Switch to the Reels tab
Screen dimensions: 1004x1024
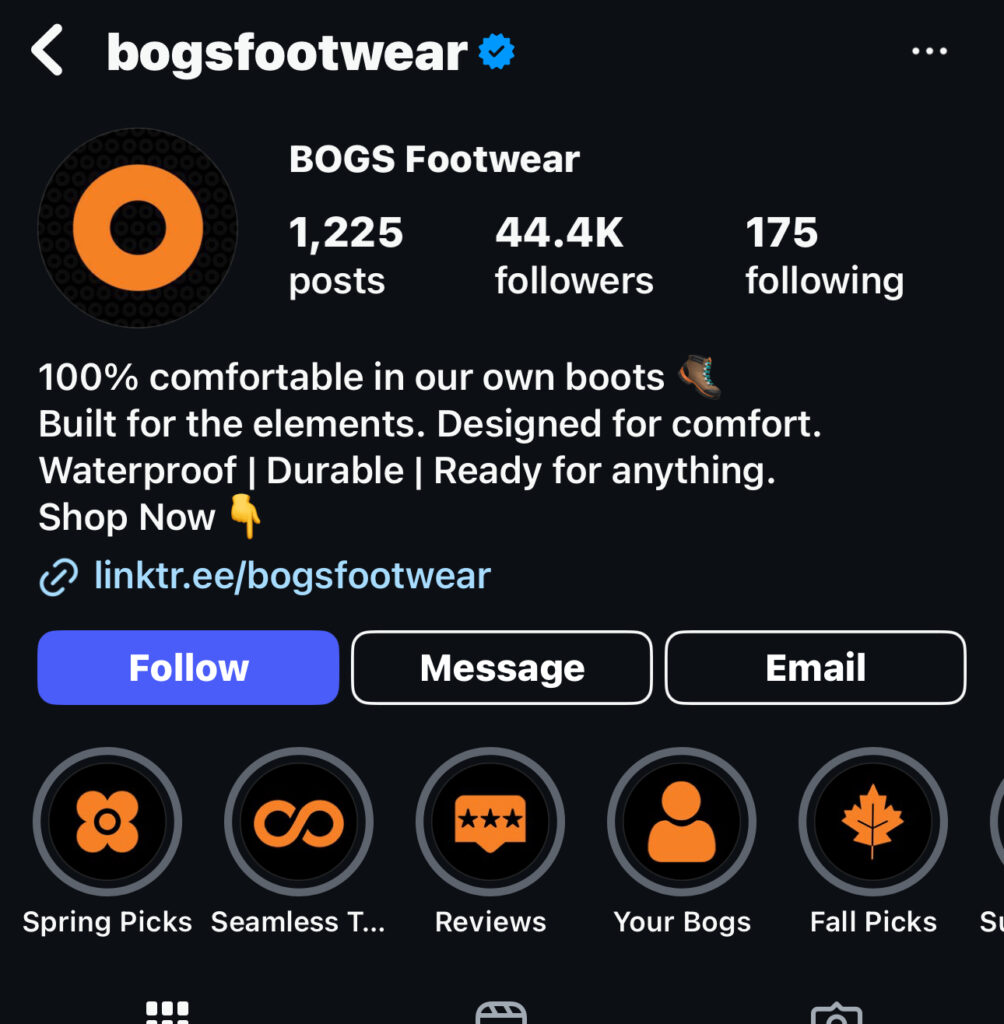[501, 1012]
